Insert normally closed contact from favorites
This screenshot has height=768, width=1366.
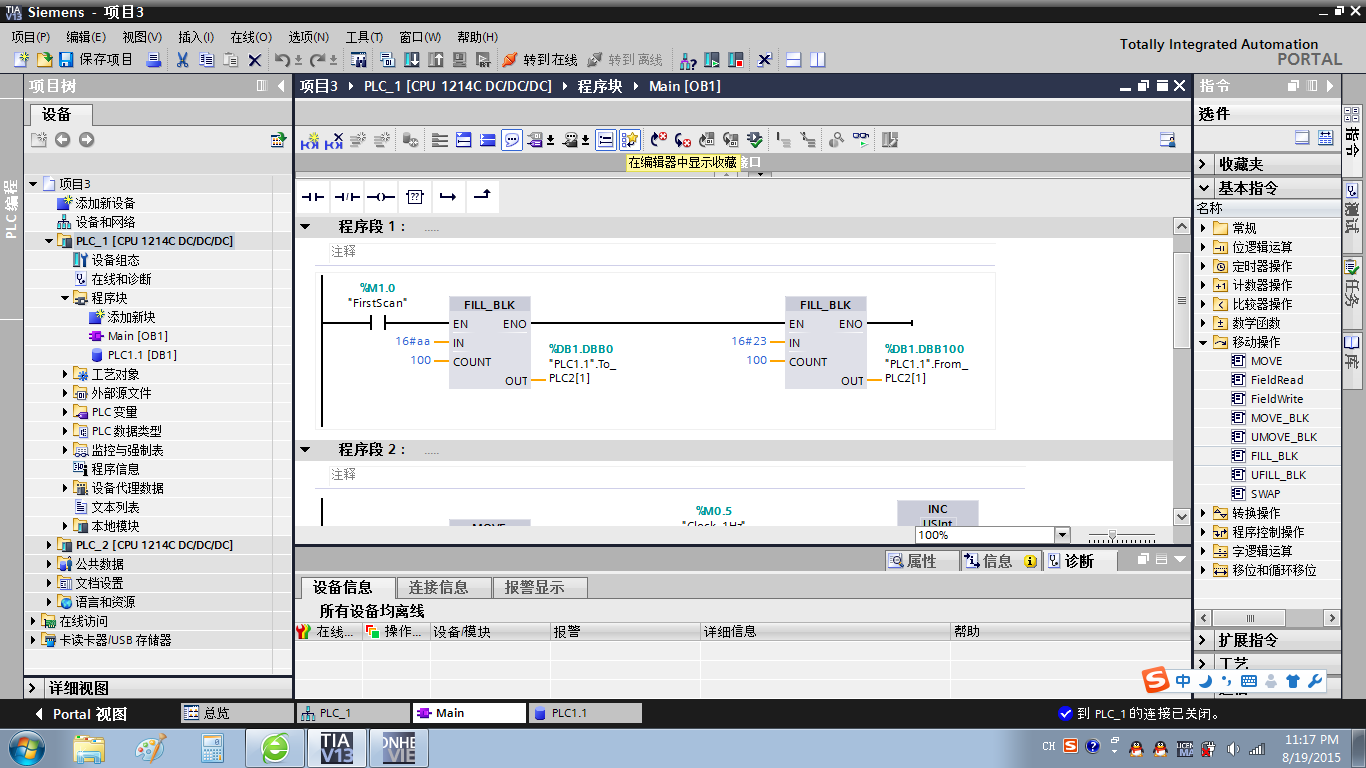pyautogui.click(x=347, y=197)
